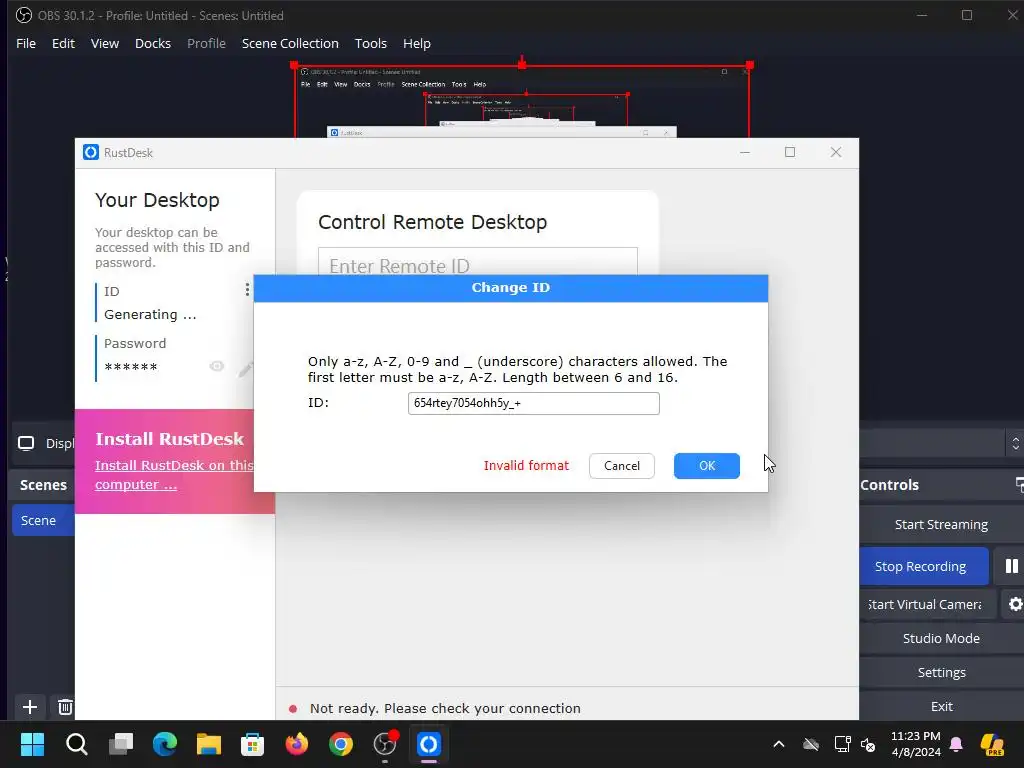Select the Scene item in Scenes list

tap(43, 520)
